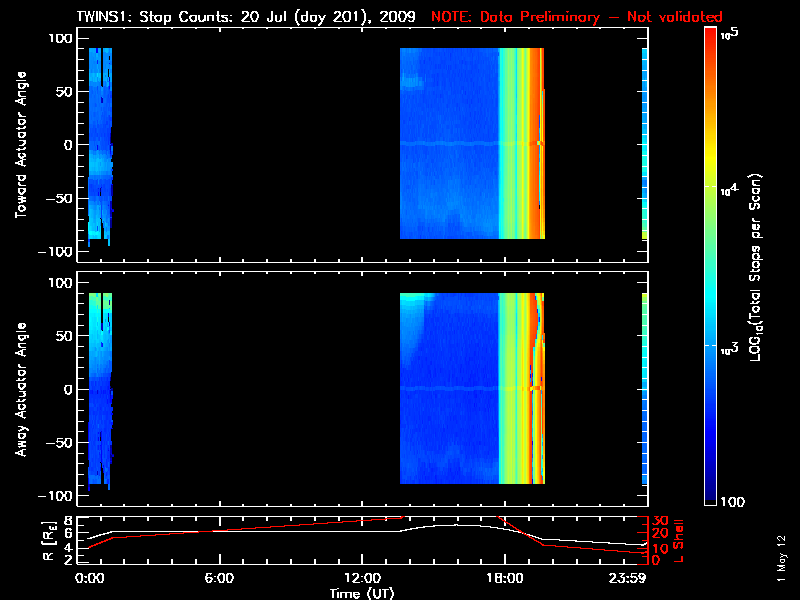Screen dimensions: 800x600
Task: Select the 0:00 time tick label
Action: pos(90,578)
